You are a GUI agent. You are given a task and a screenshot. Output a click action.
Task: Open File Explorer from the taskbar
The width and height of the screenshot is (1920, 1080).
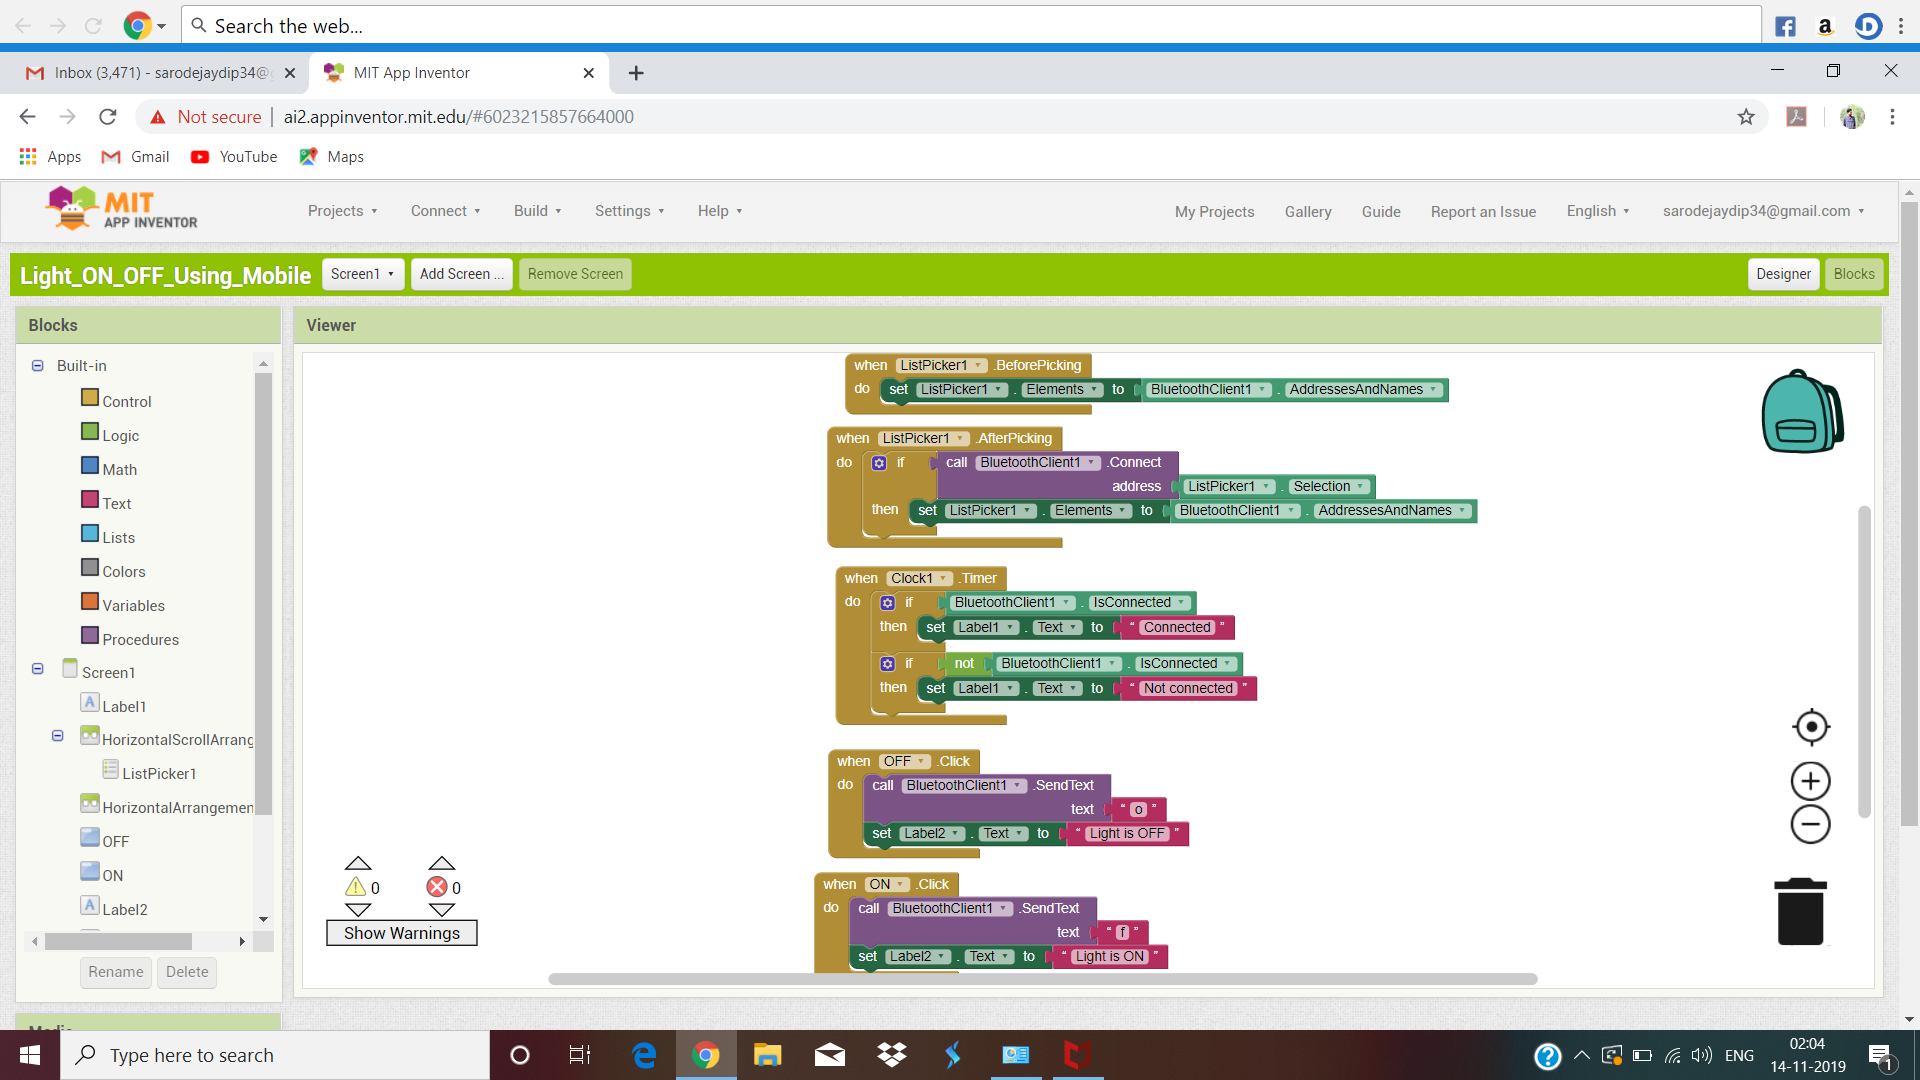[767, 1055]
